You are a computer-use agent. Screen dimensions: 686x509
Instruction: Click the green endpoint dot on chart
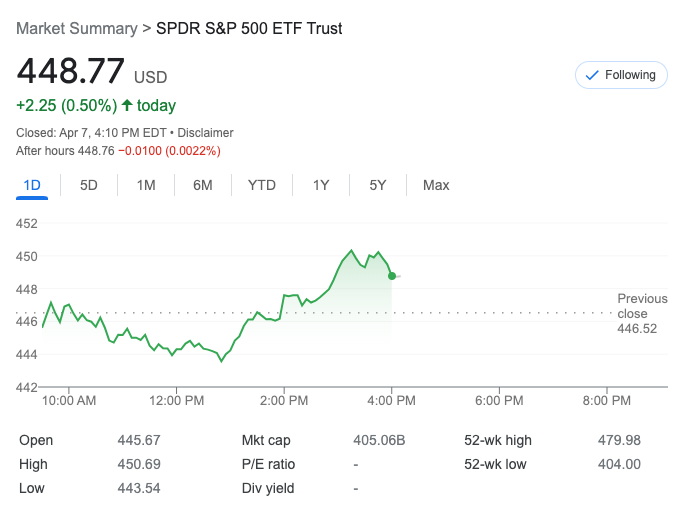click(392, 275)
